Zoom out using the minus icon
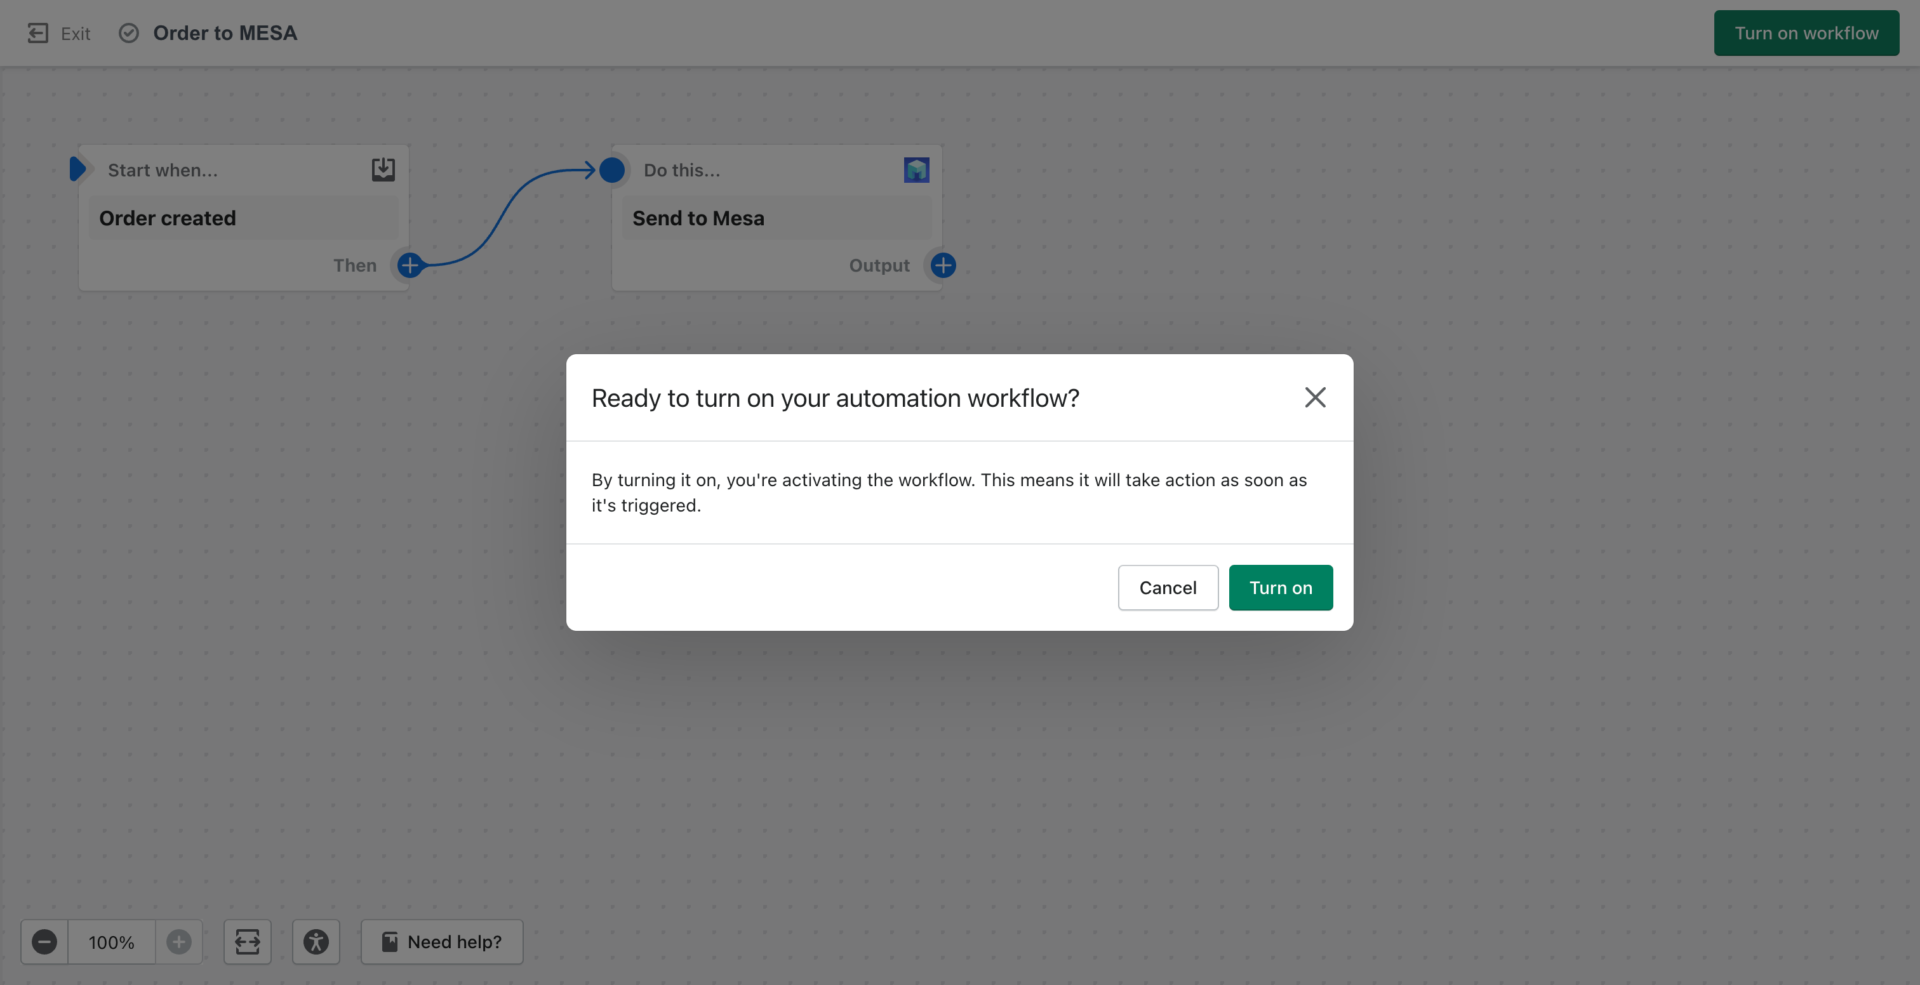Viewport: 1920px width, 985px height. click(x=43, y=941)
